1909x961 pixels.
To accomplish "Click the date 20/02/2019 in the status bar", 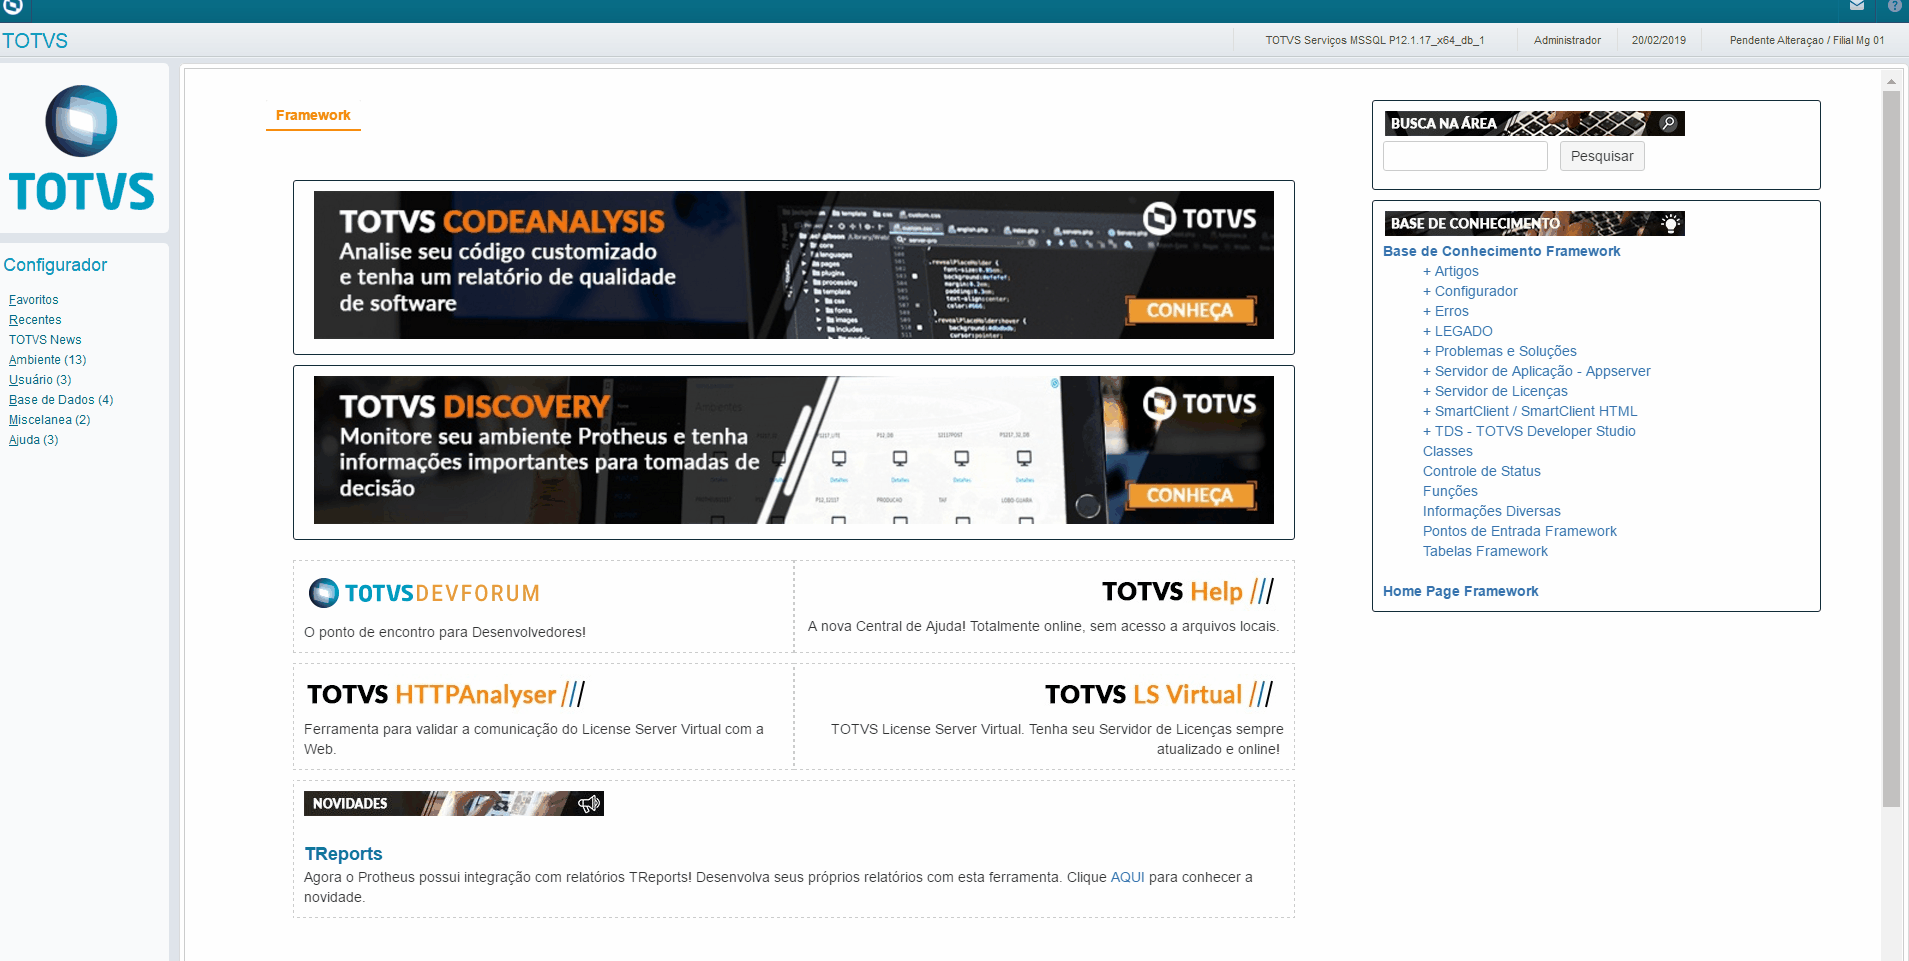I will pyautogui.click(x=1658, y=41).
